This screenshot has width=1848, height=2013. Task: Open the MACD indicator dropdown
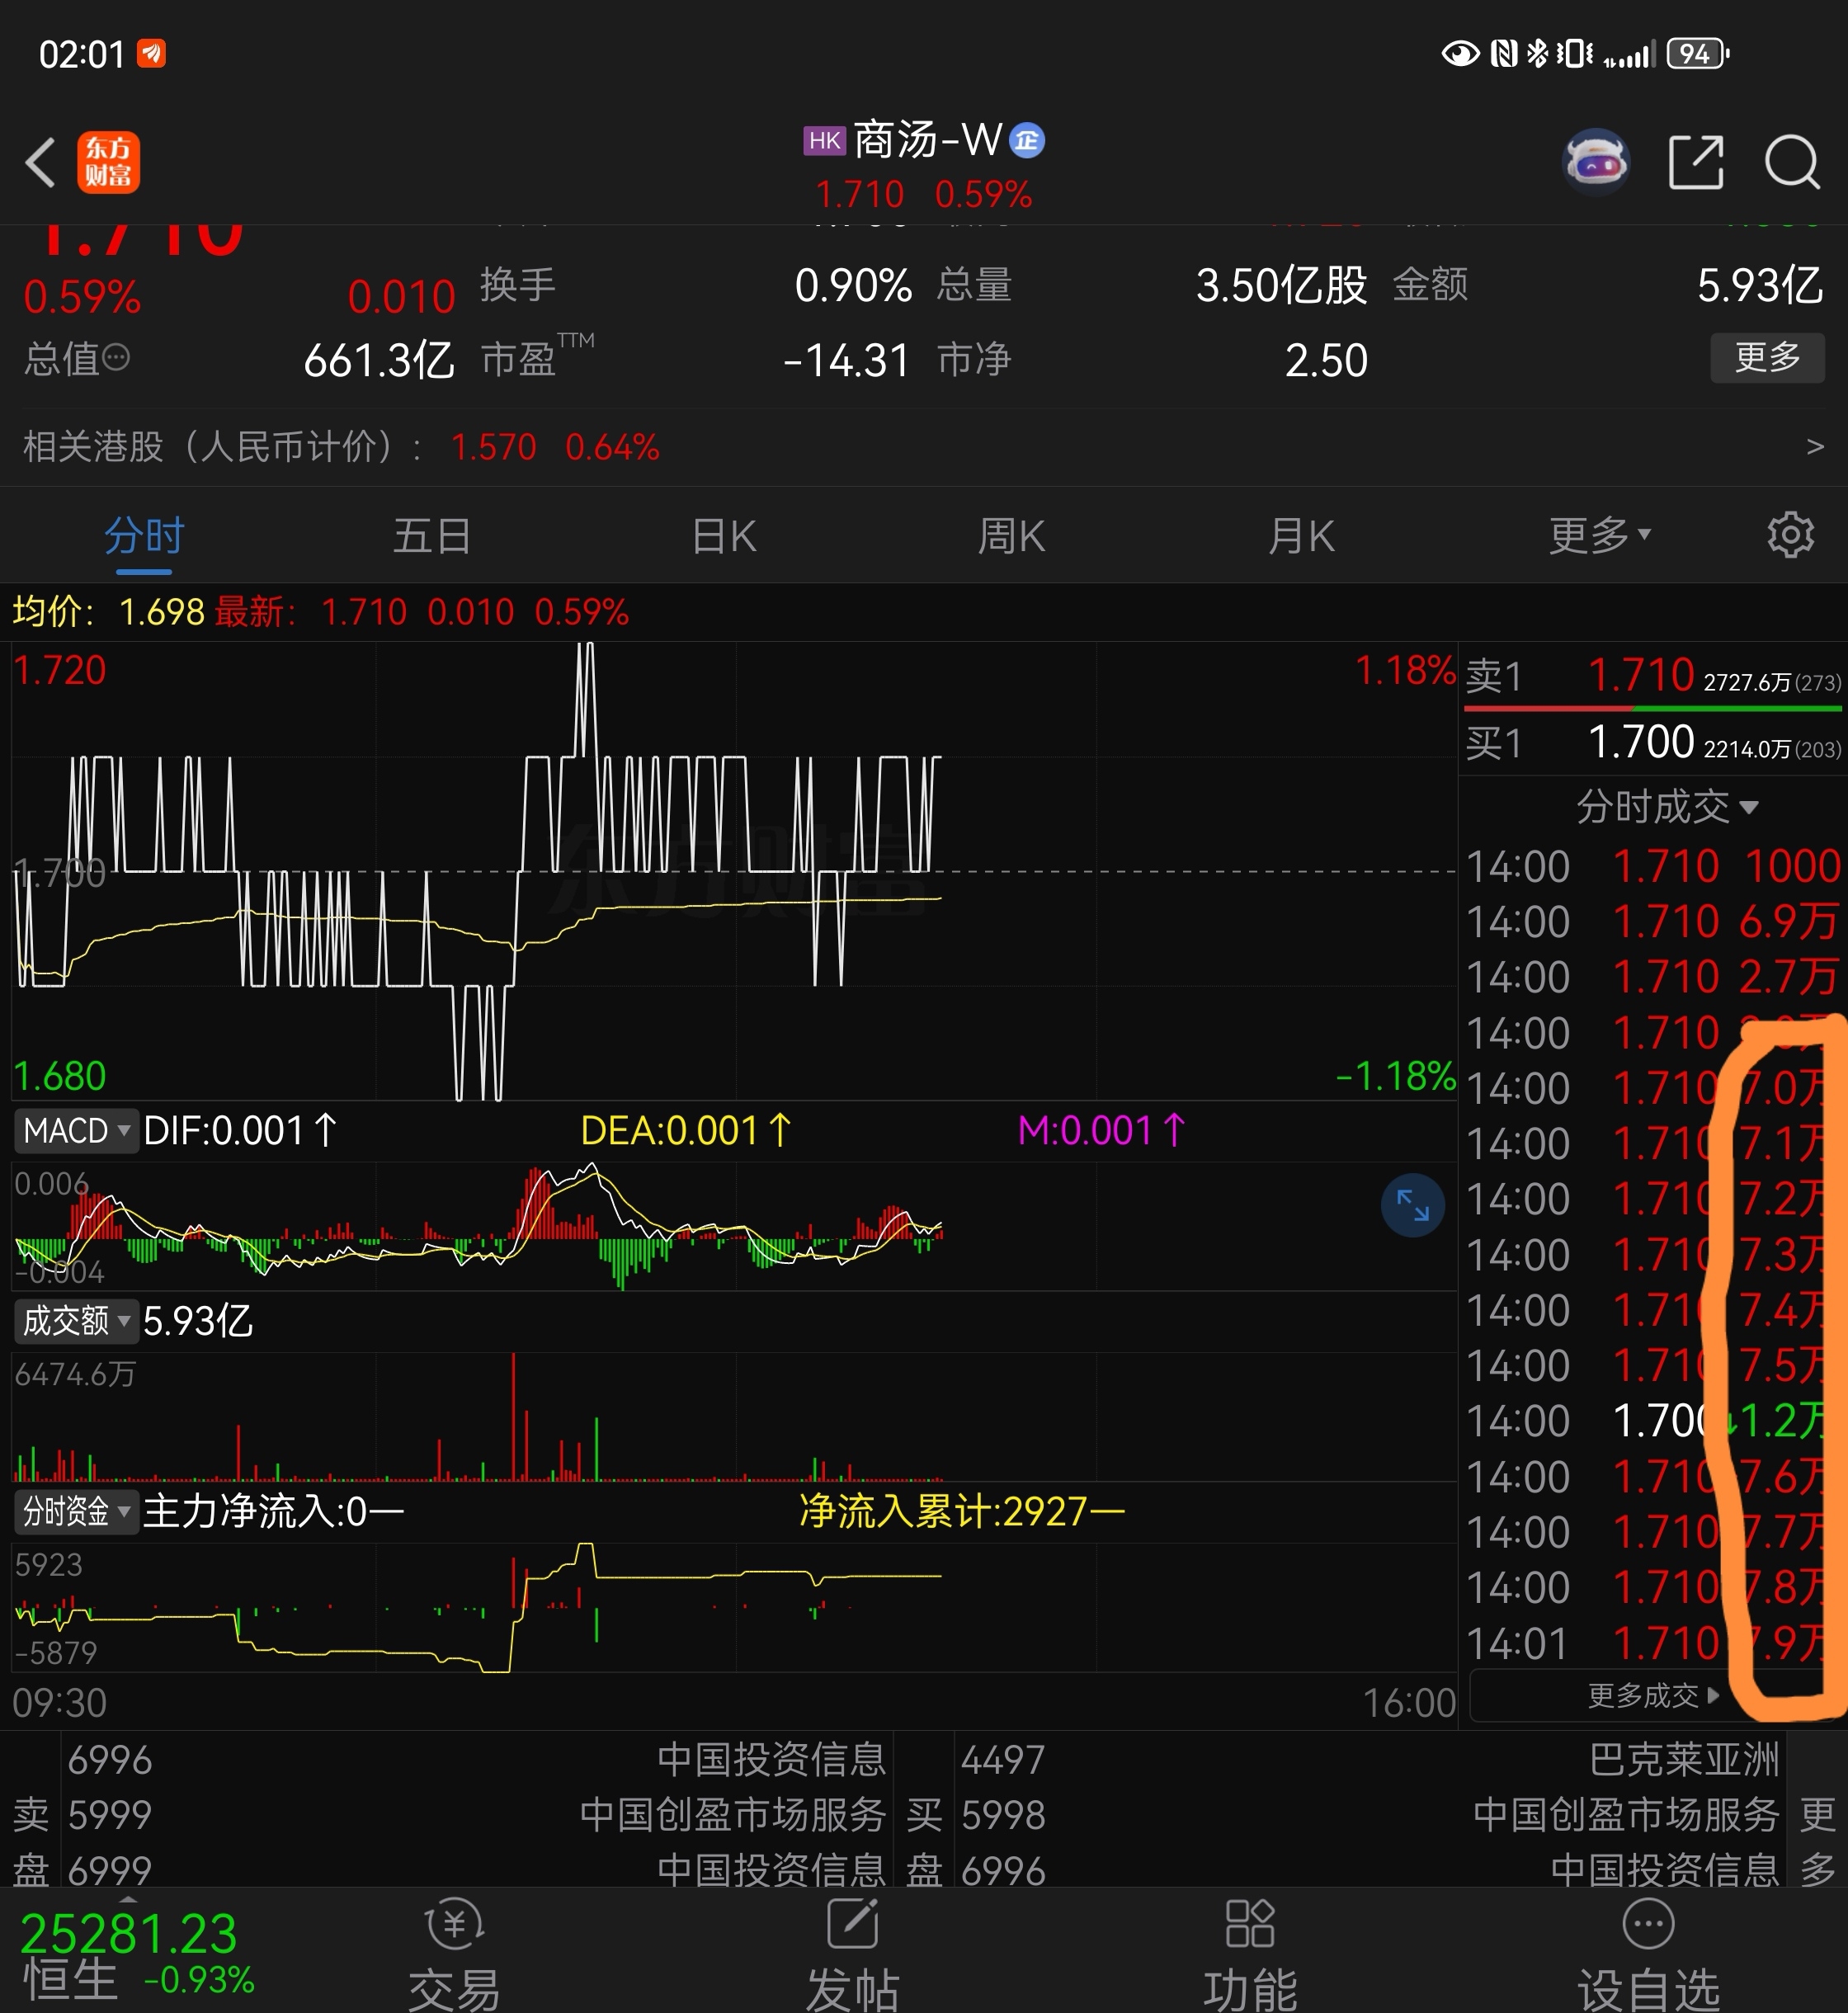(76, 1131)
